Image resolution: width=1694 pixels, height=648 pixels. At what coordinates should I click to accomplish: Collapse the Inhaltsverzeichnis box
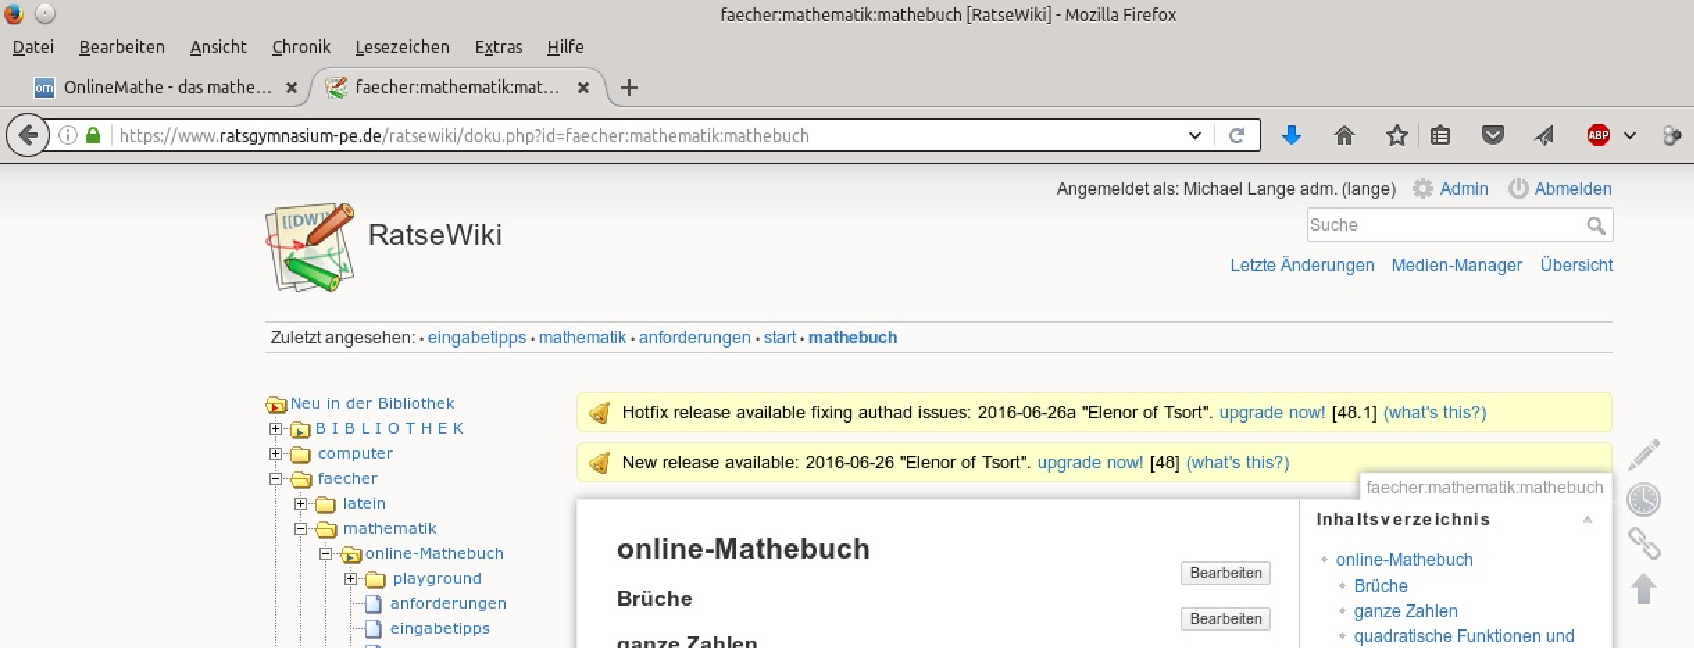click(1586, 520)
